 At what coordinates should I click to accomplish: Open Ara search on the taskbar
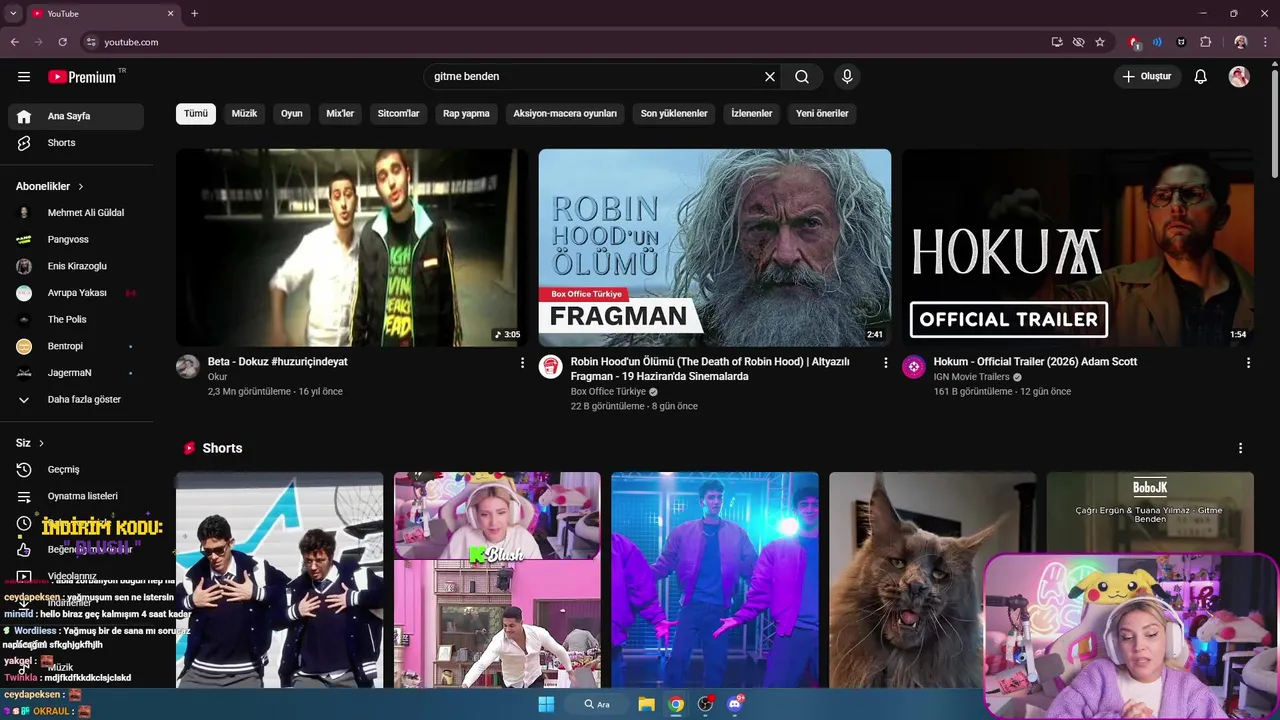point(597,704)
